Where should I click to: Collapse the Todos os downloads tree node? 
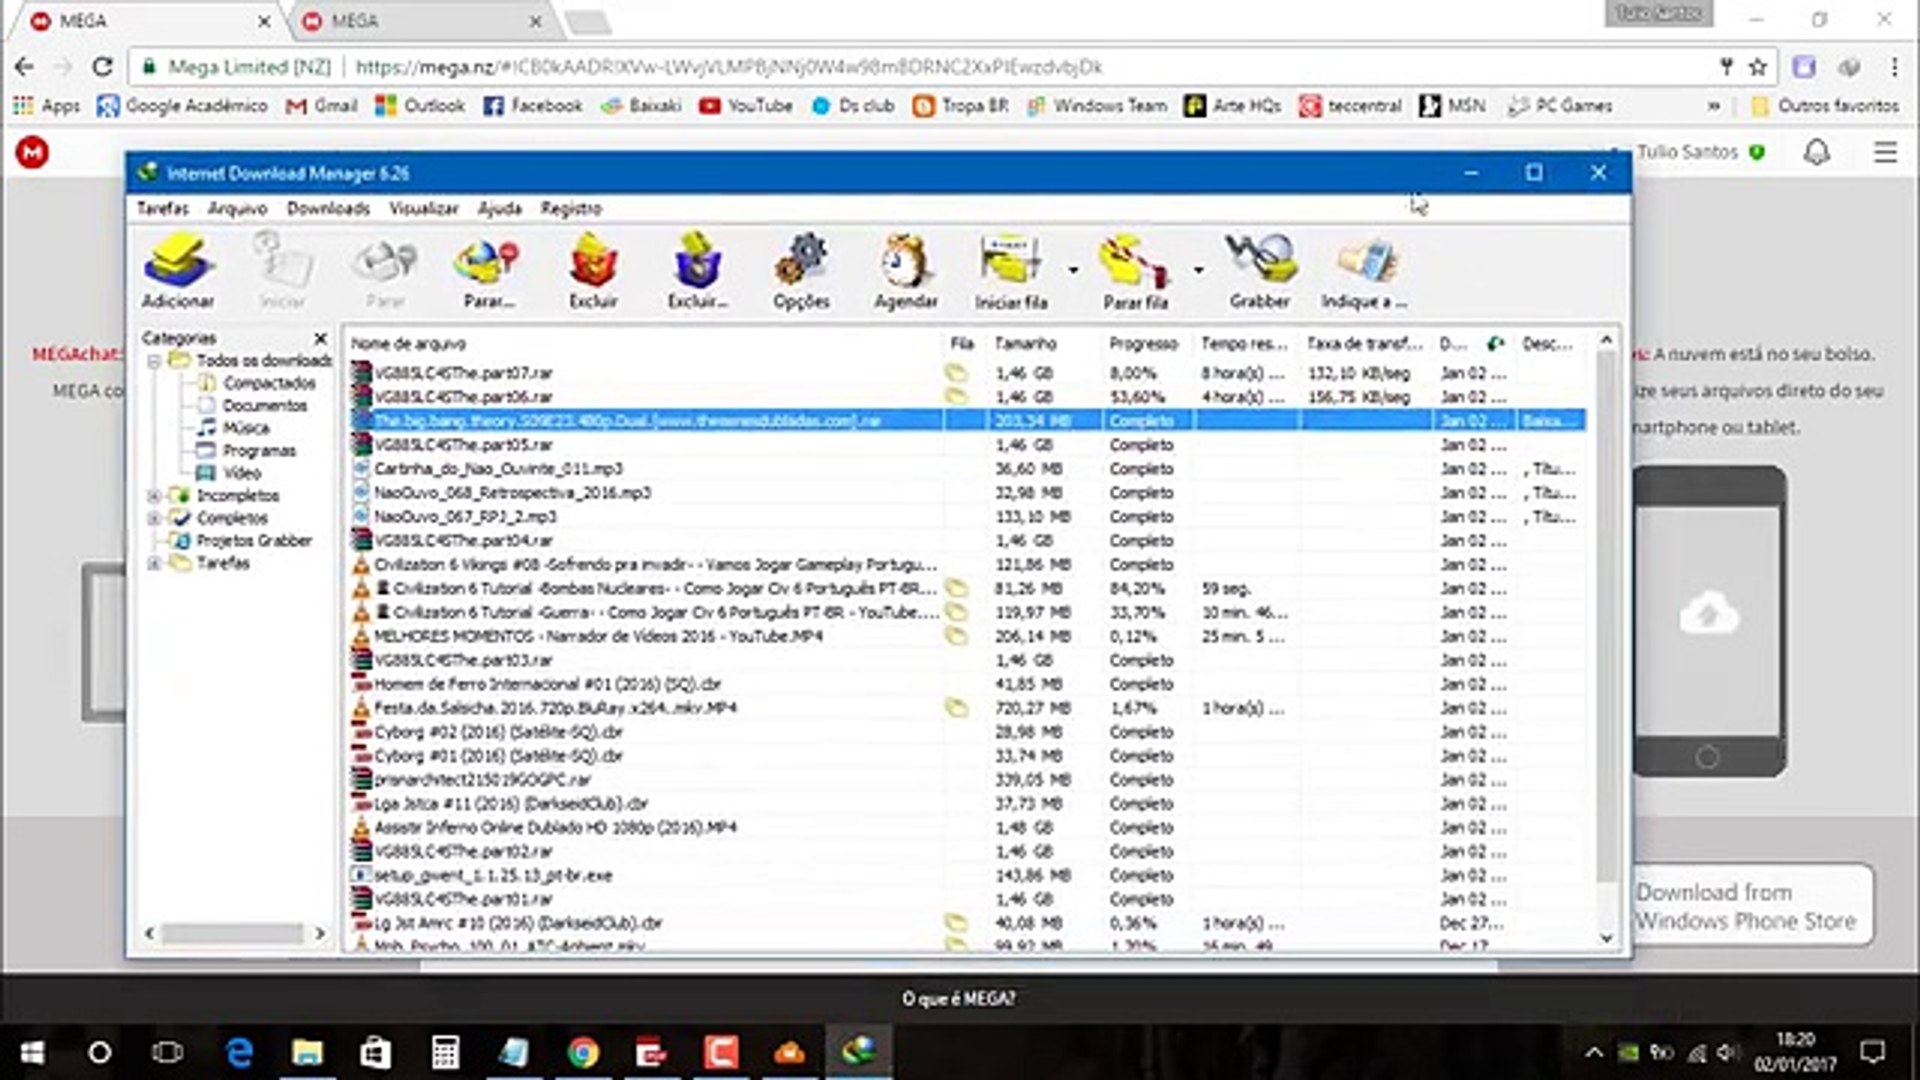(x=154, y=361)
